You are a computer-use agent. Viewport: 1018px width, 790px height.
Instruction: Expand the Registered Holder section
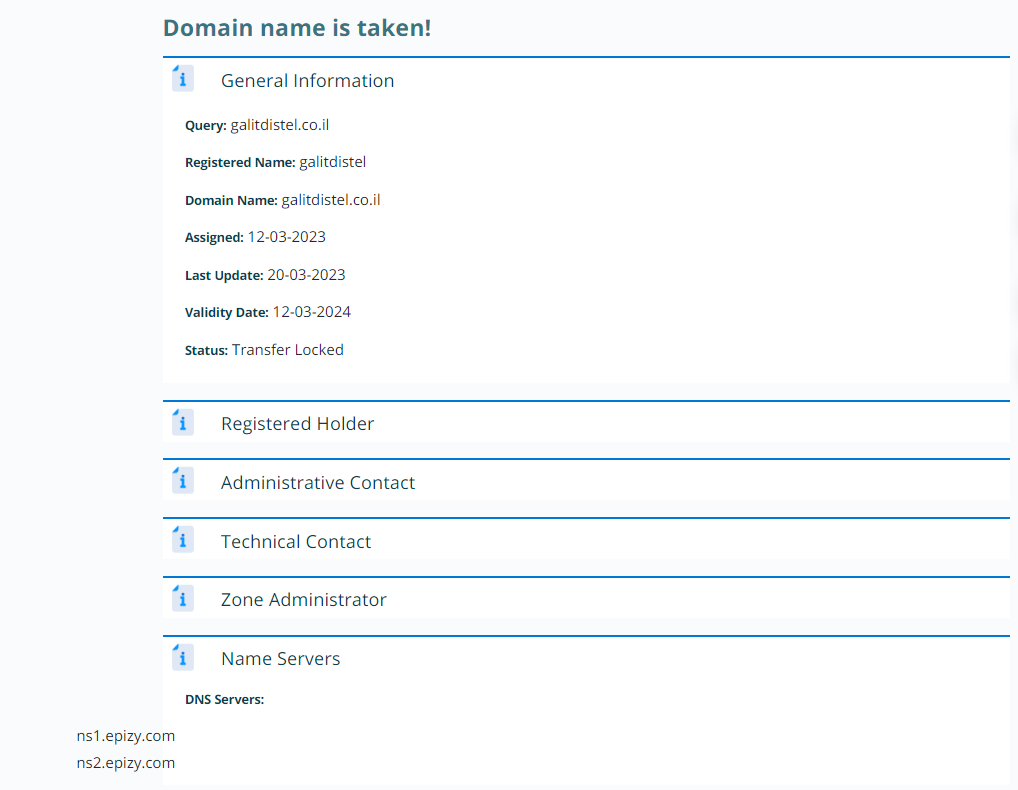[x=586, y=423]
